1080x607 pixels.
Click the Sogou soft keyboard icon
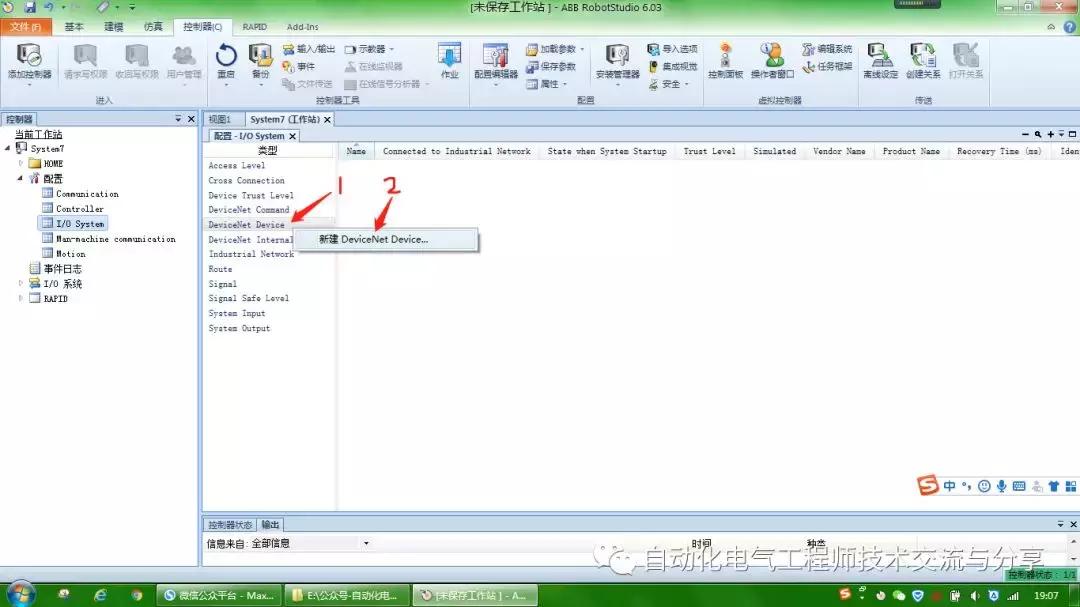[1019, 486]
